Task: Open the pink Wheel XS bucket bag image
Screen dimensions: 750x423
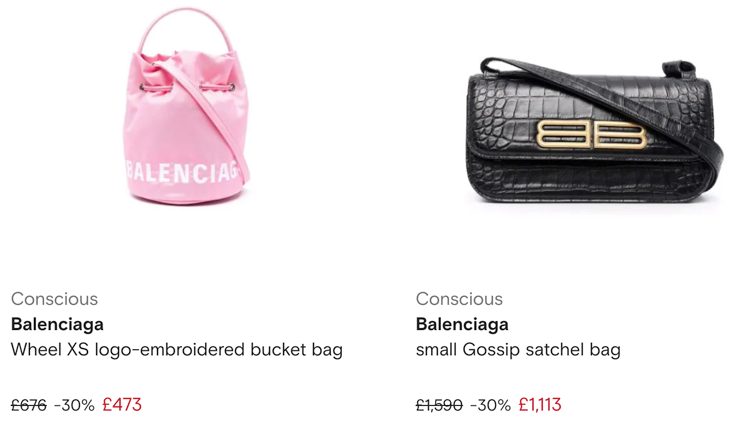Action: [x=186, y=106]
